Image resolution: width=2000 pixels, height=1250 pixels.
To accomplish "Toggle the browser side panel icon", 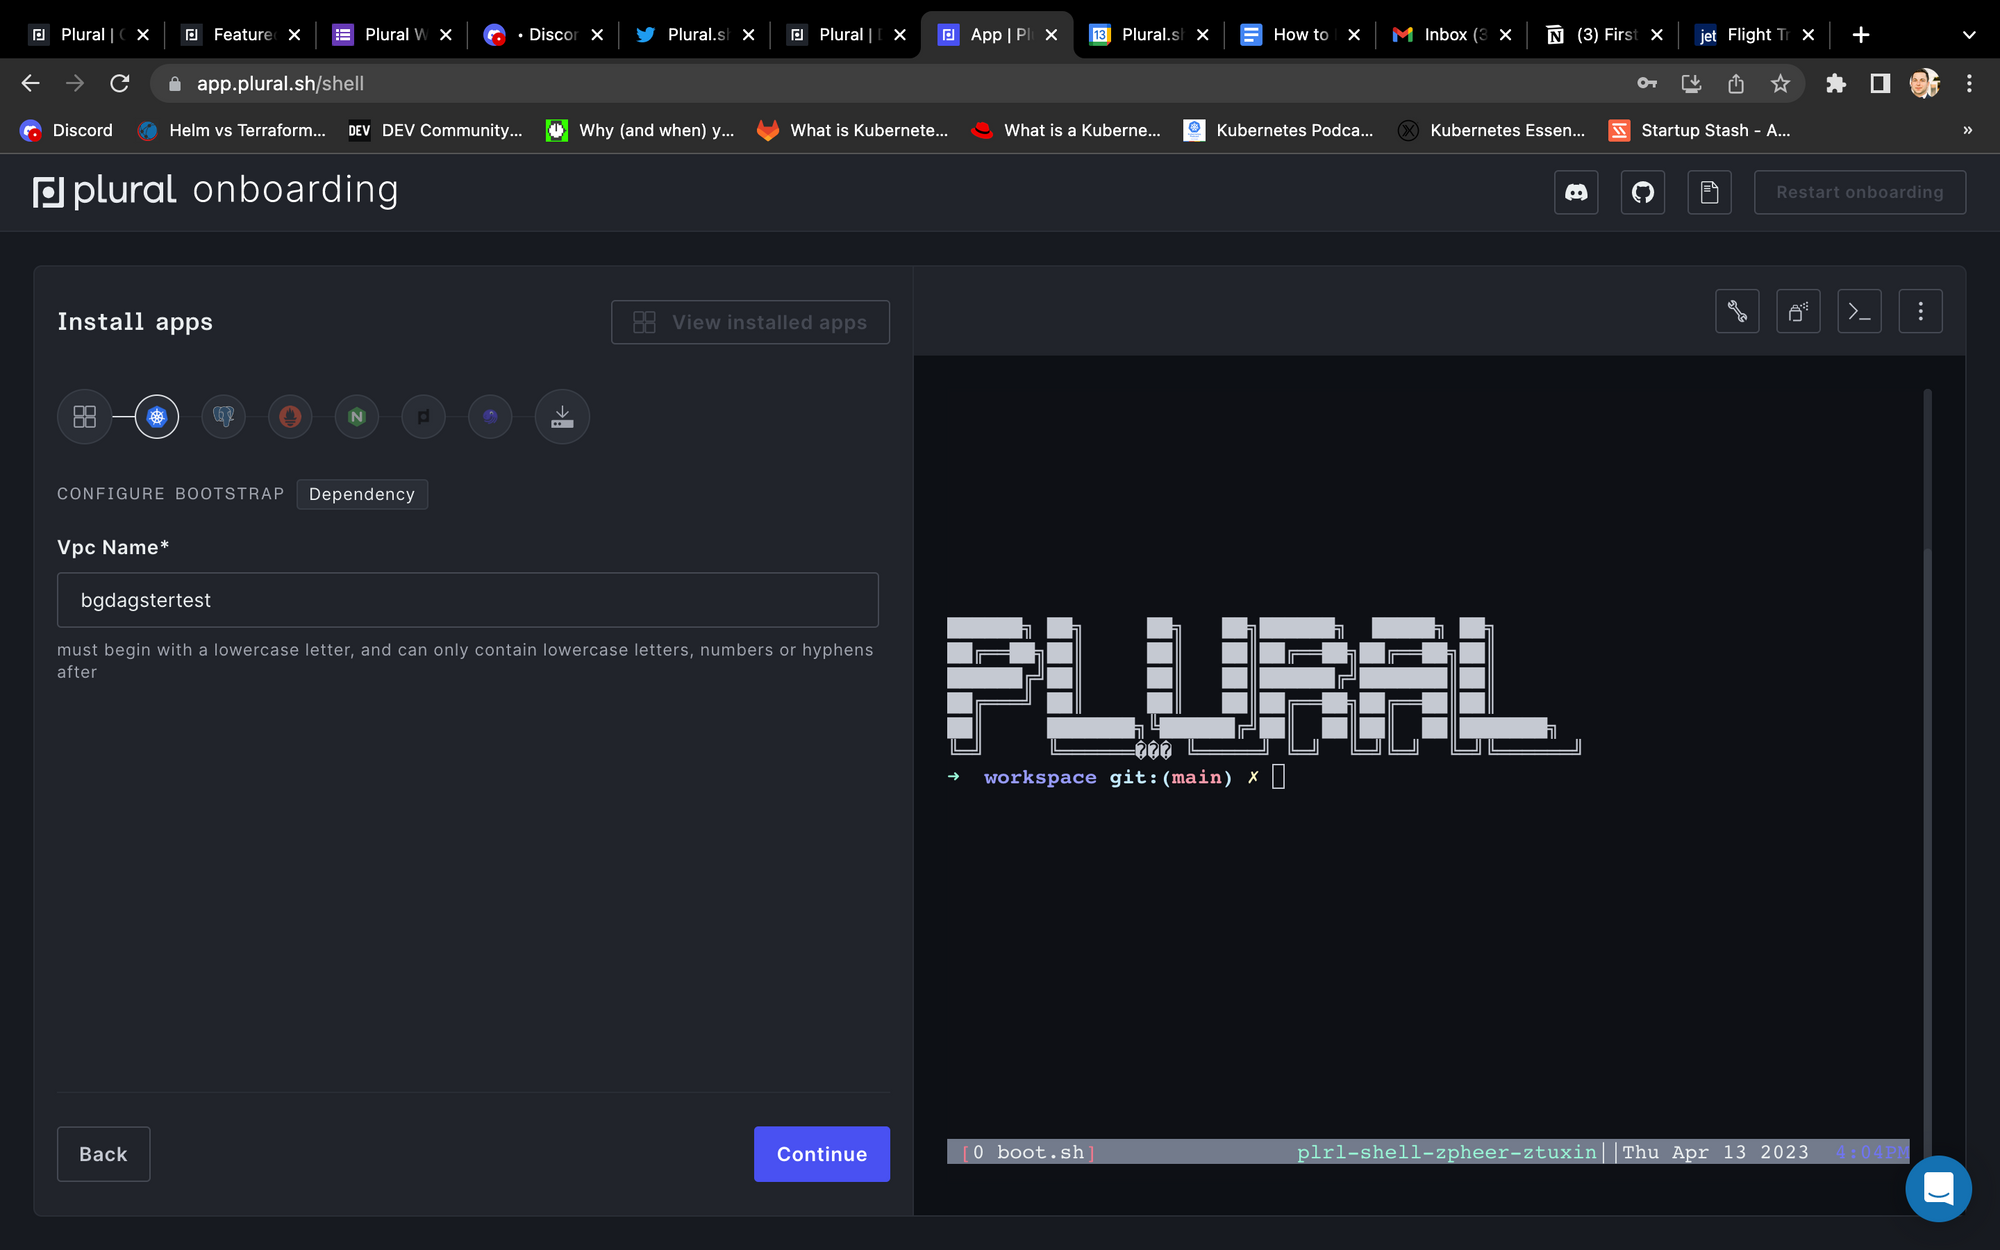I will [x=1880, y=83].
